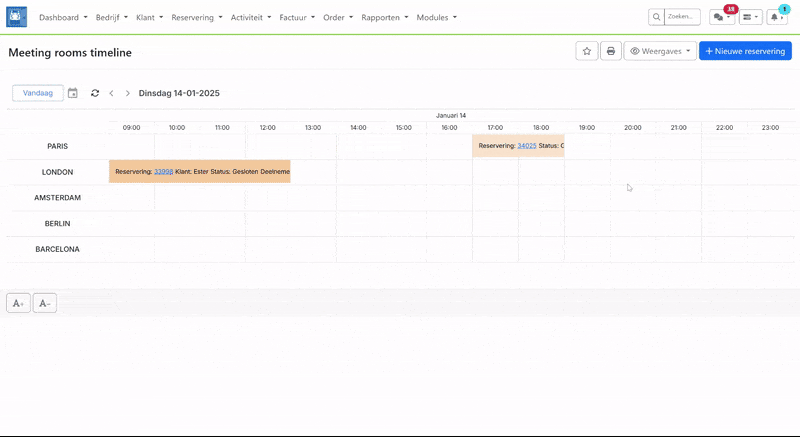The height and width of the screenshot is (437, 800).
Task: Decrease font size with A- button
Action: point(44,303)
